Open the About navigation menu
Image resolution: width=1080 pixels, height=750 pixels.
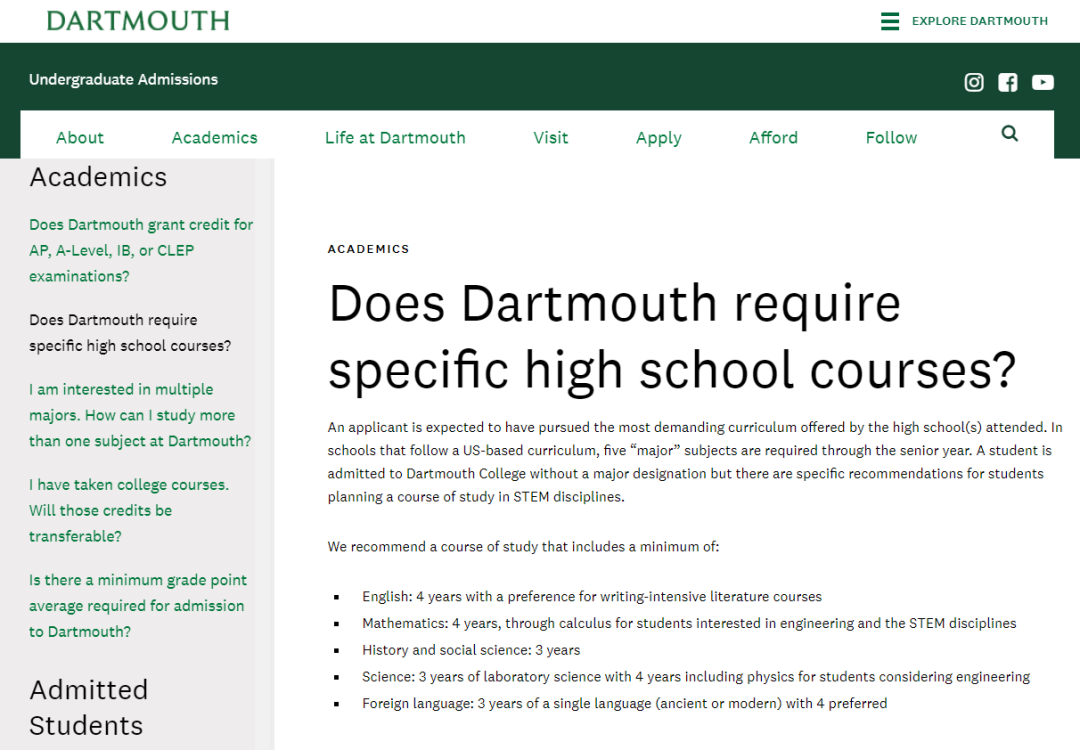click(80, 138)
